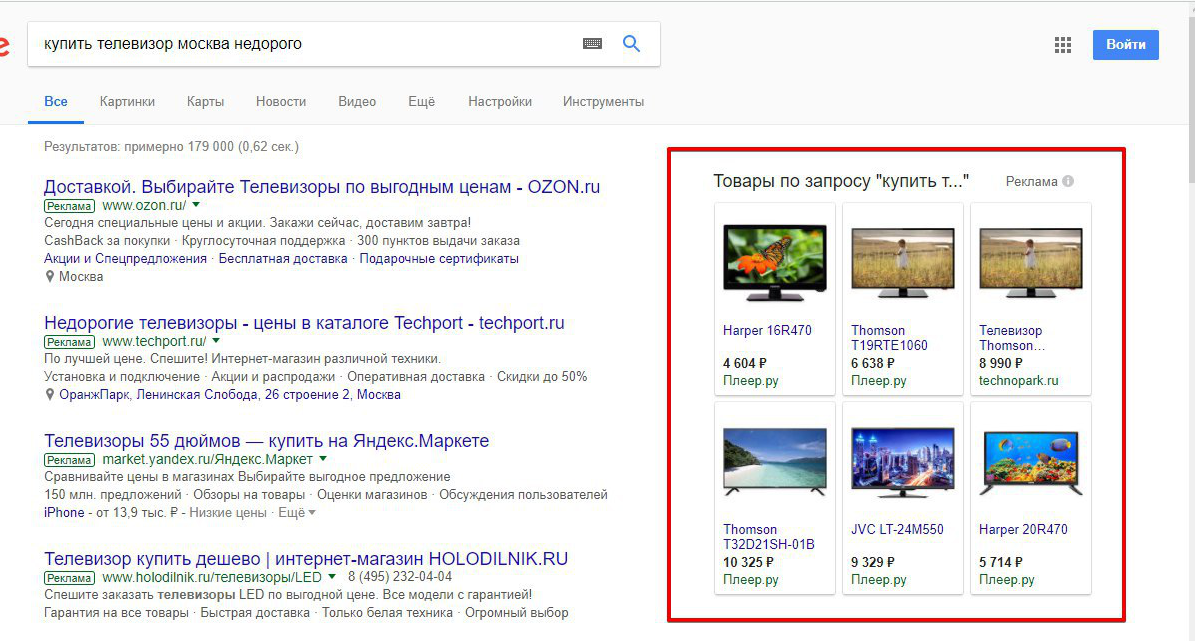Click the 10 325 ₽ price
The width and height of the screenshot is (1195, 641).
tap(748, 562)
